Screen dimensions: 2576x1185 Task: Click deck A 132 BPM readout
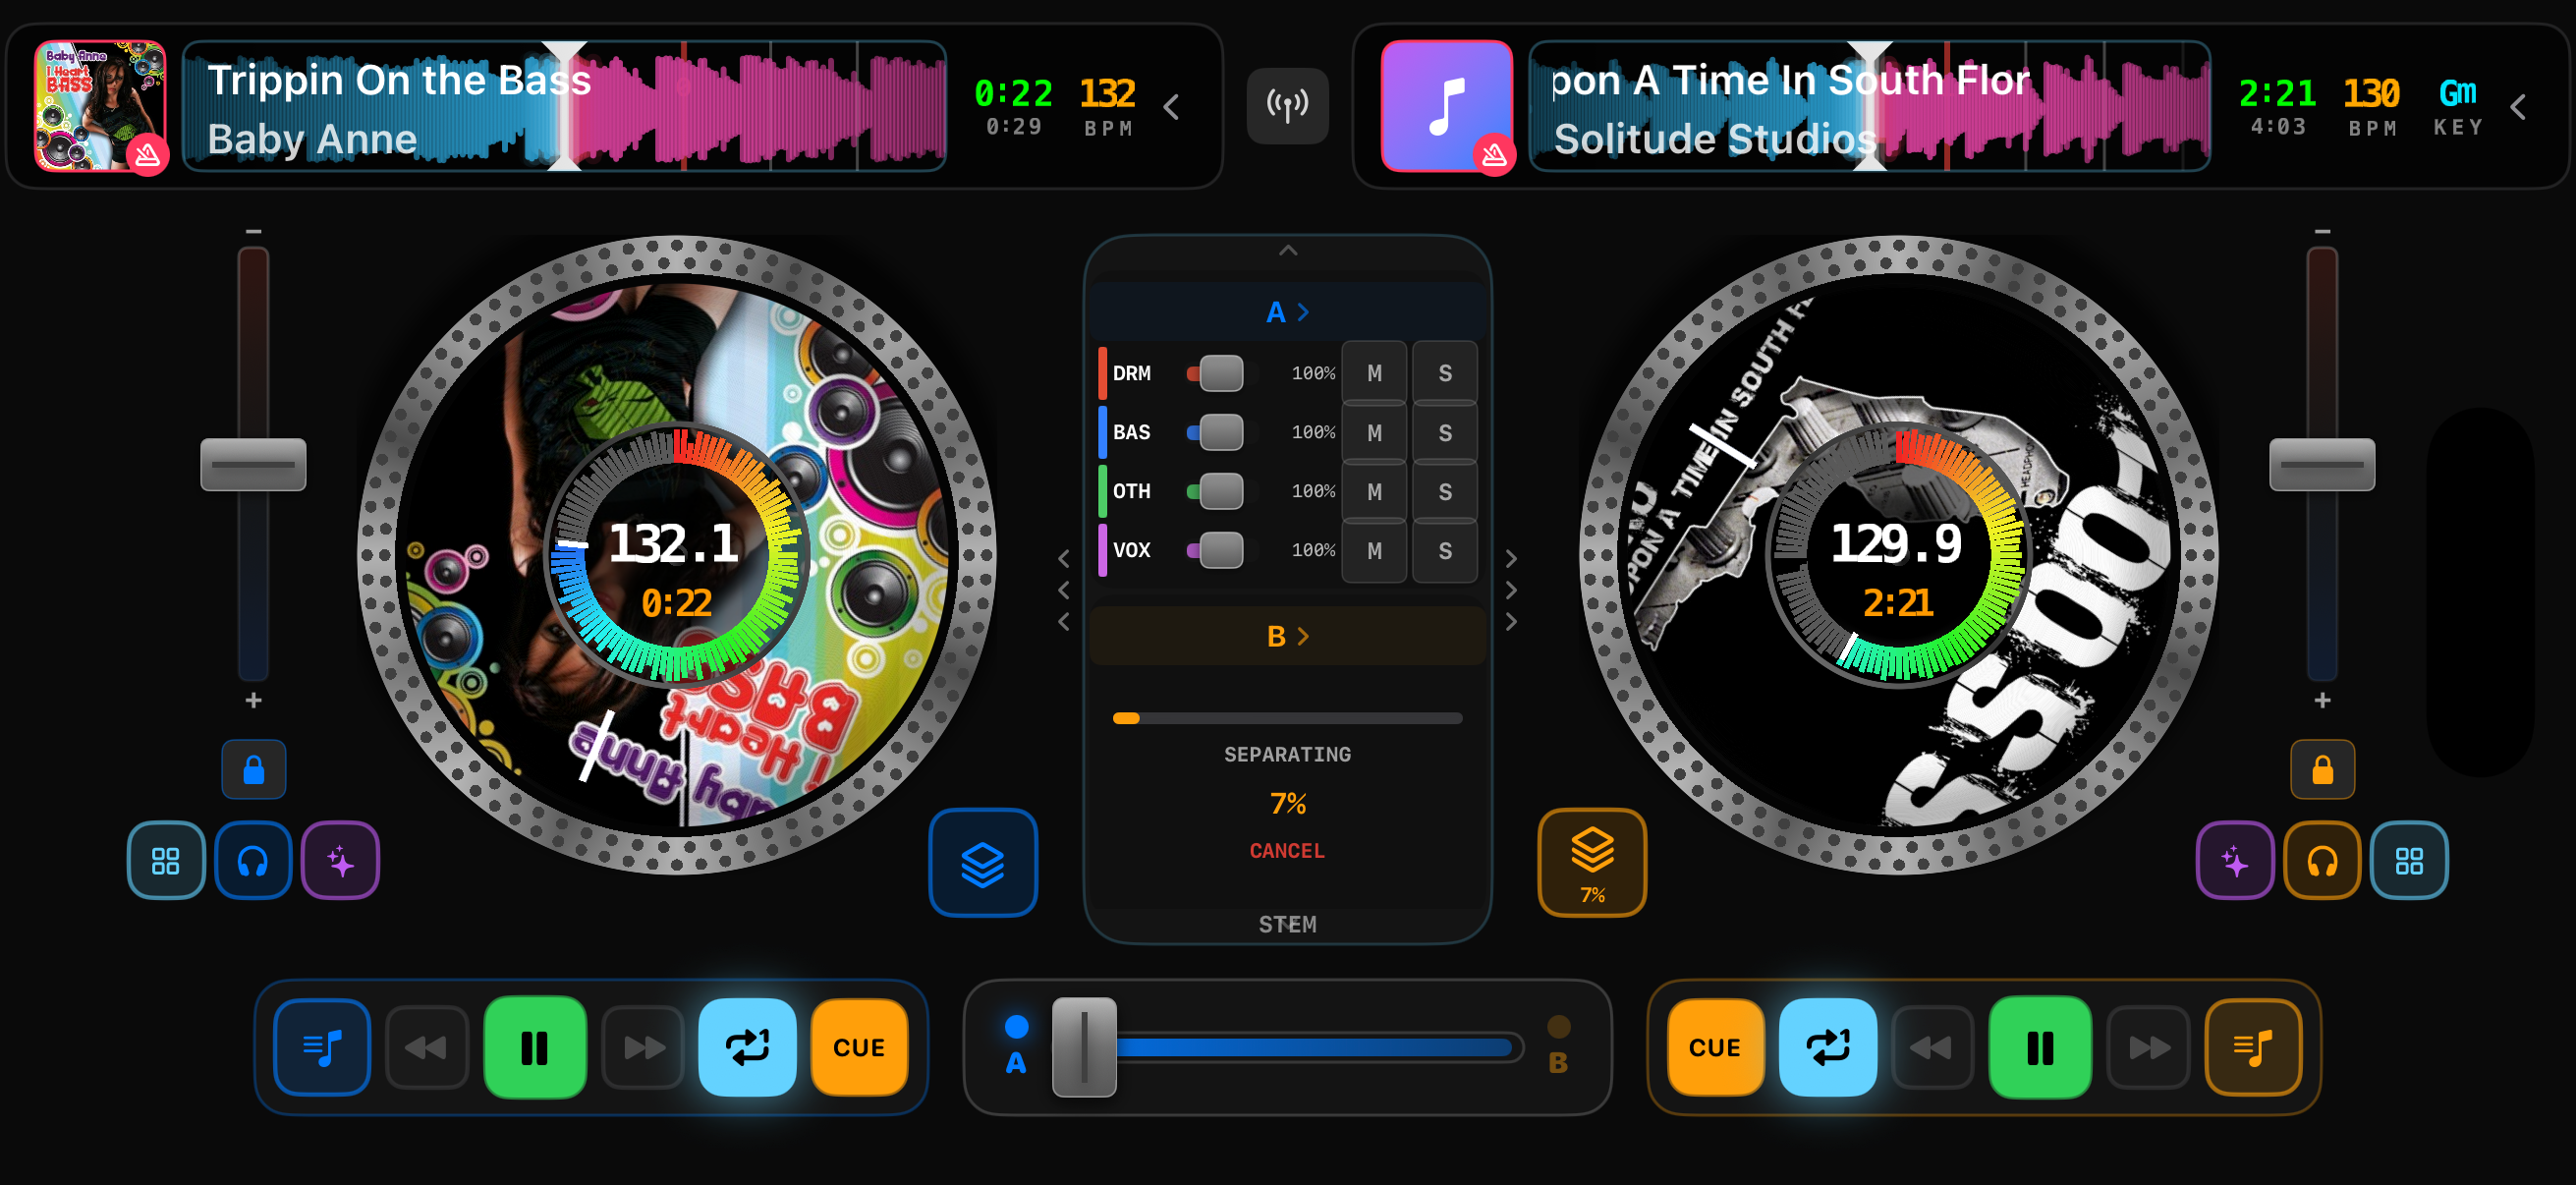click(1108, 105)
